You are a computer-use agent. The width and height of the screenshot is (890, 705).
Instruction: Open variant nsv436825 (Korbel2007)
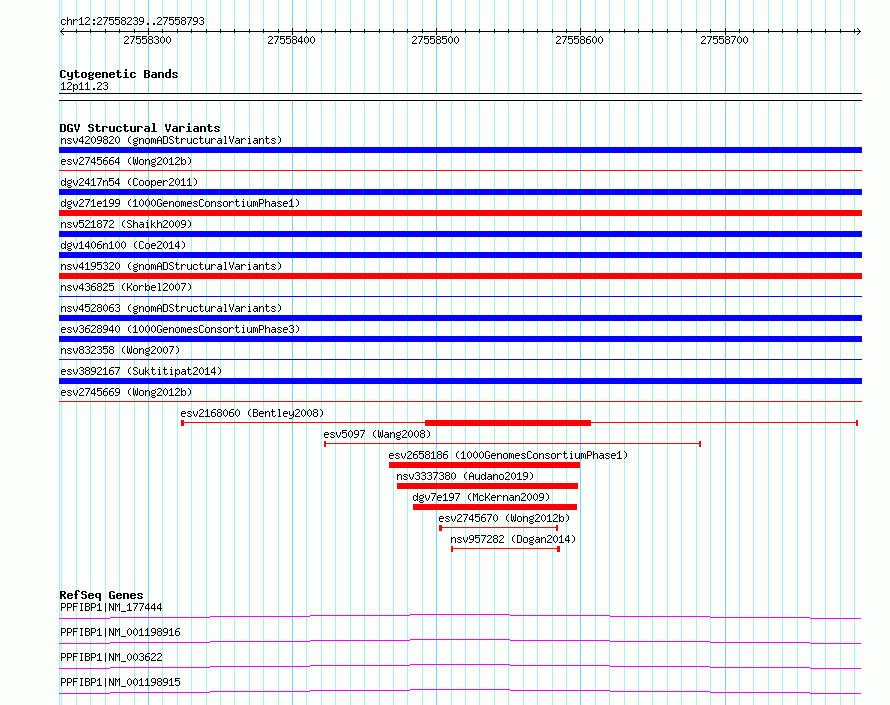126,287
